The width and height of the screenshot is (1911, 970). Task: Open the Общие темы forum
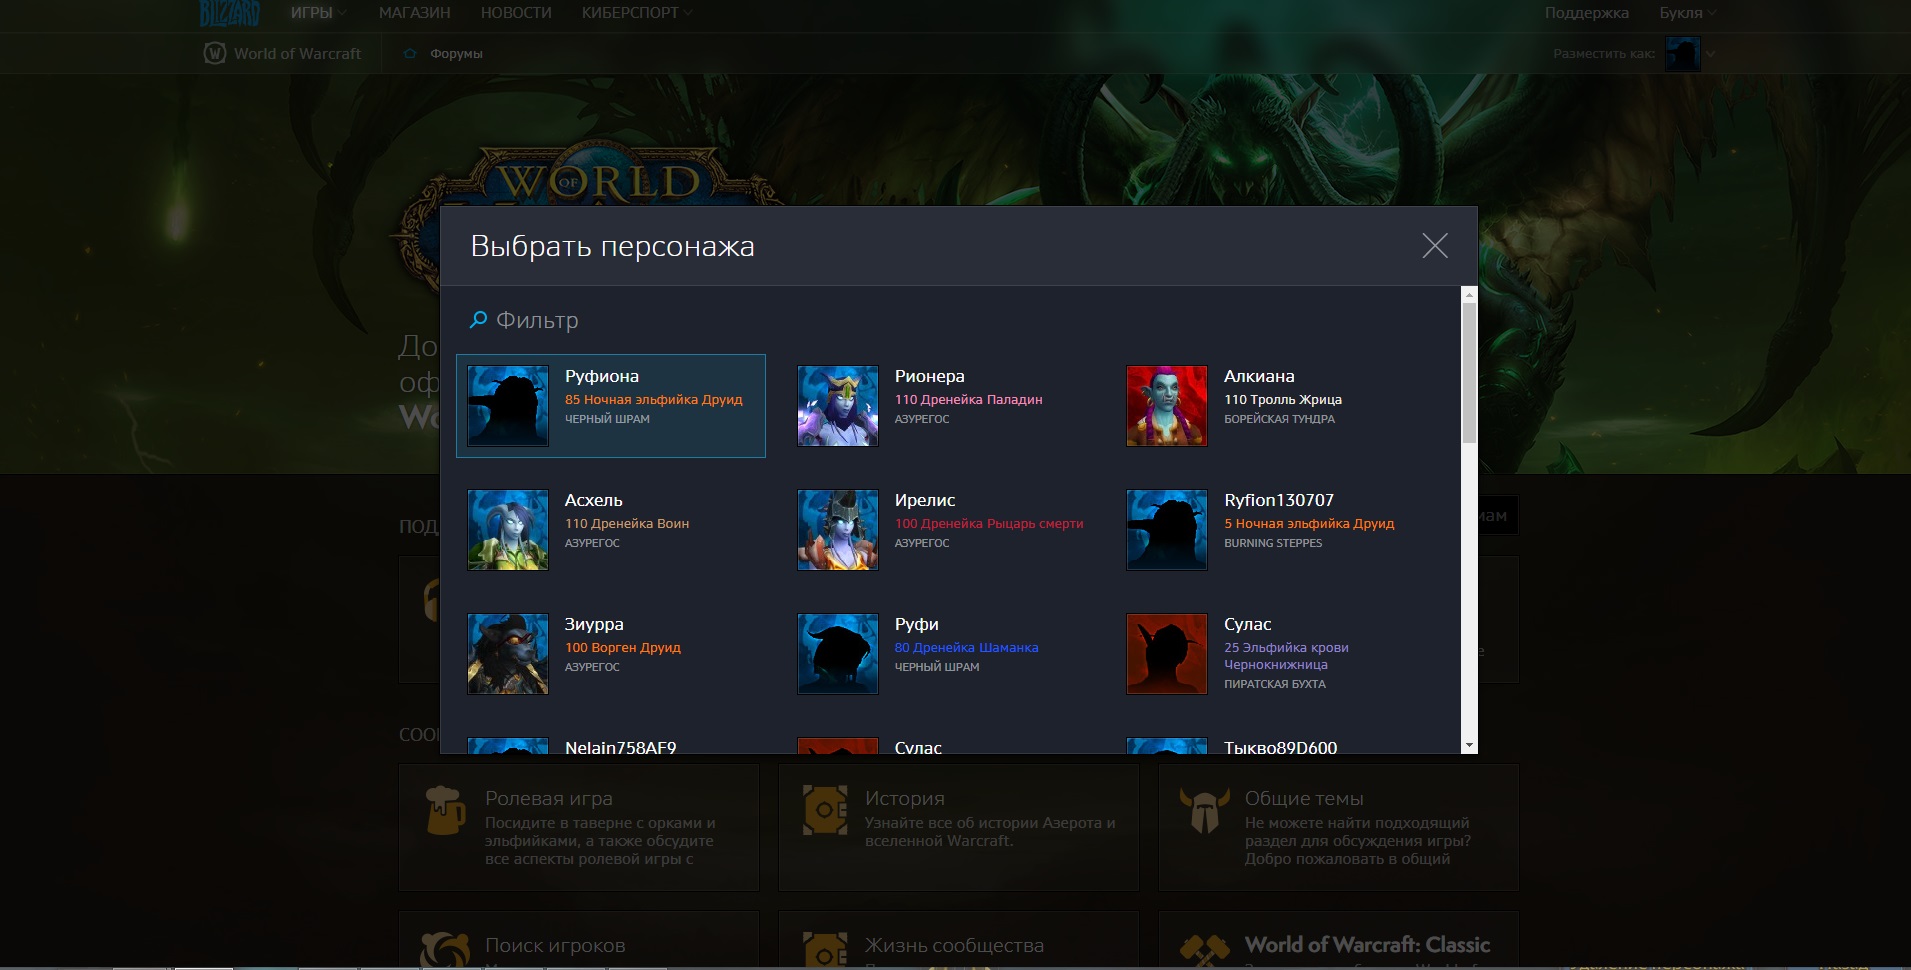1339,827
